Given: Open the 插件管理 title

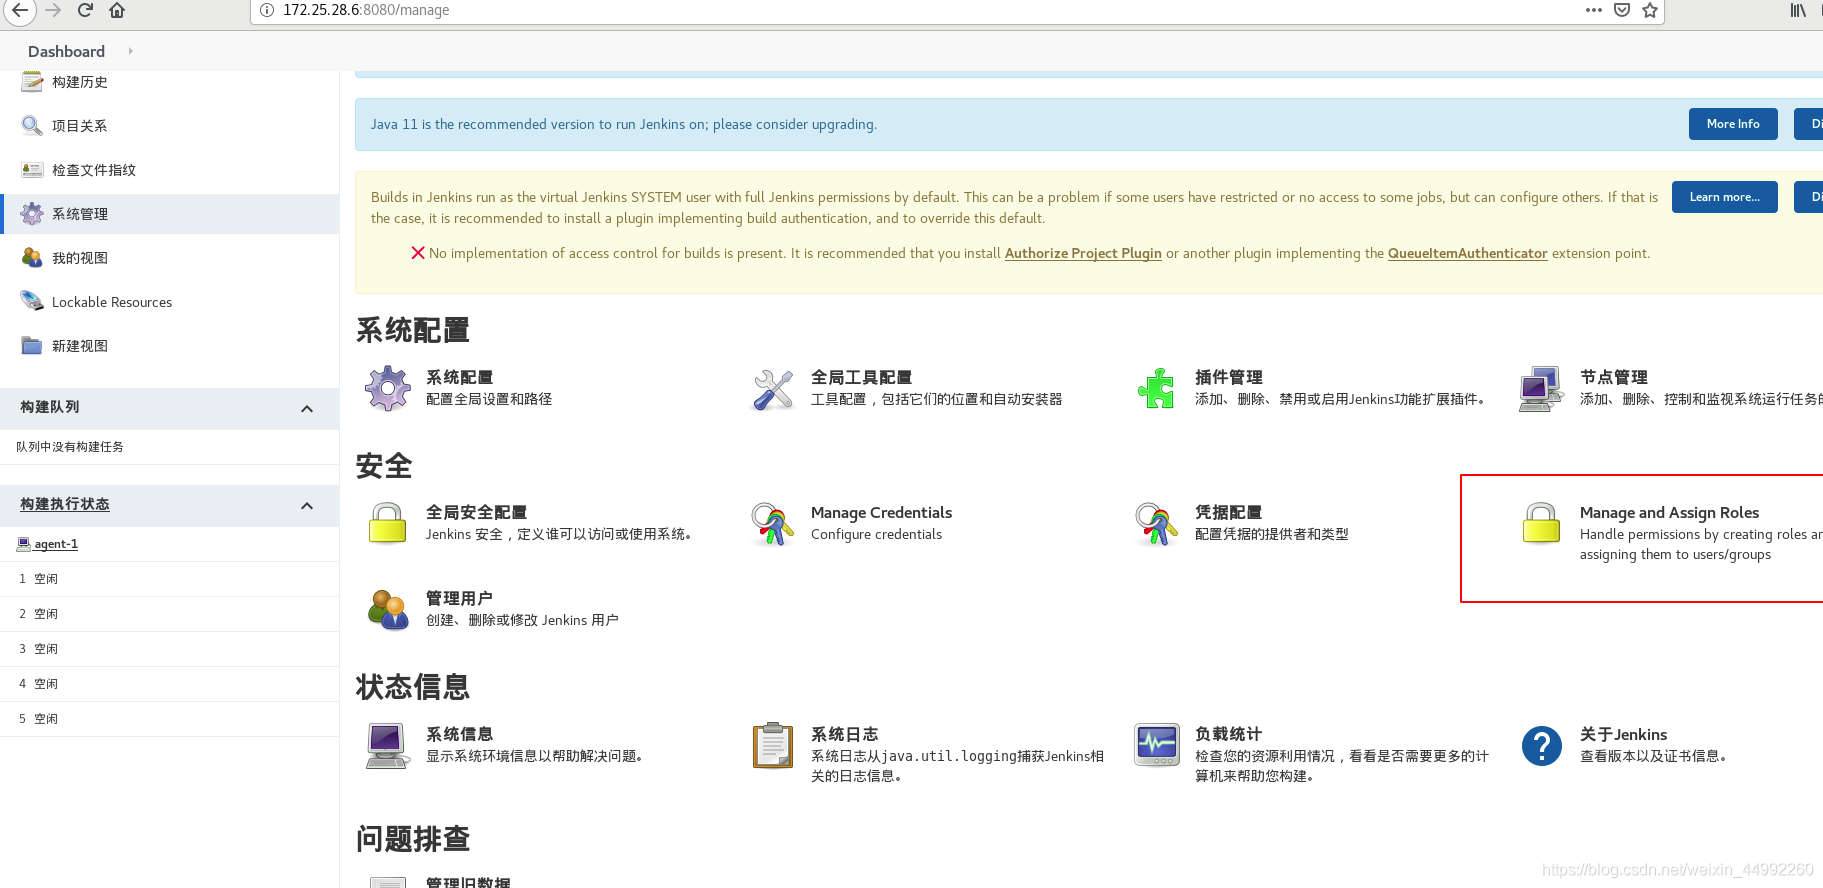Looking at the screenshot, I should 1228,377.
